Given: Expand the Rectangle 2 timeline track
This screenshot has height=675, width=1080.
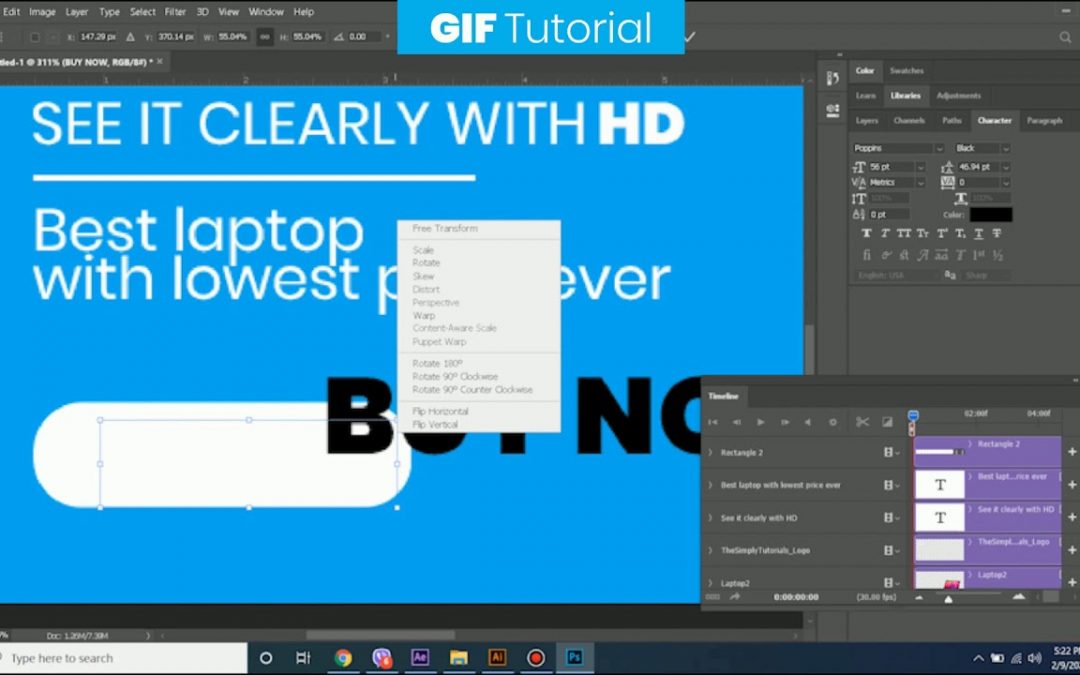Looking at the screenshot, I should 711,453.
